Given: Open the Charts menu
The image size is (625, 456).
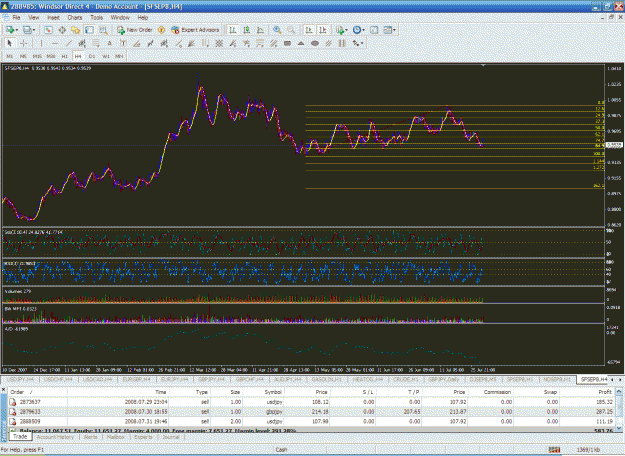Looking at the screenshot, I should click(75, 18).
